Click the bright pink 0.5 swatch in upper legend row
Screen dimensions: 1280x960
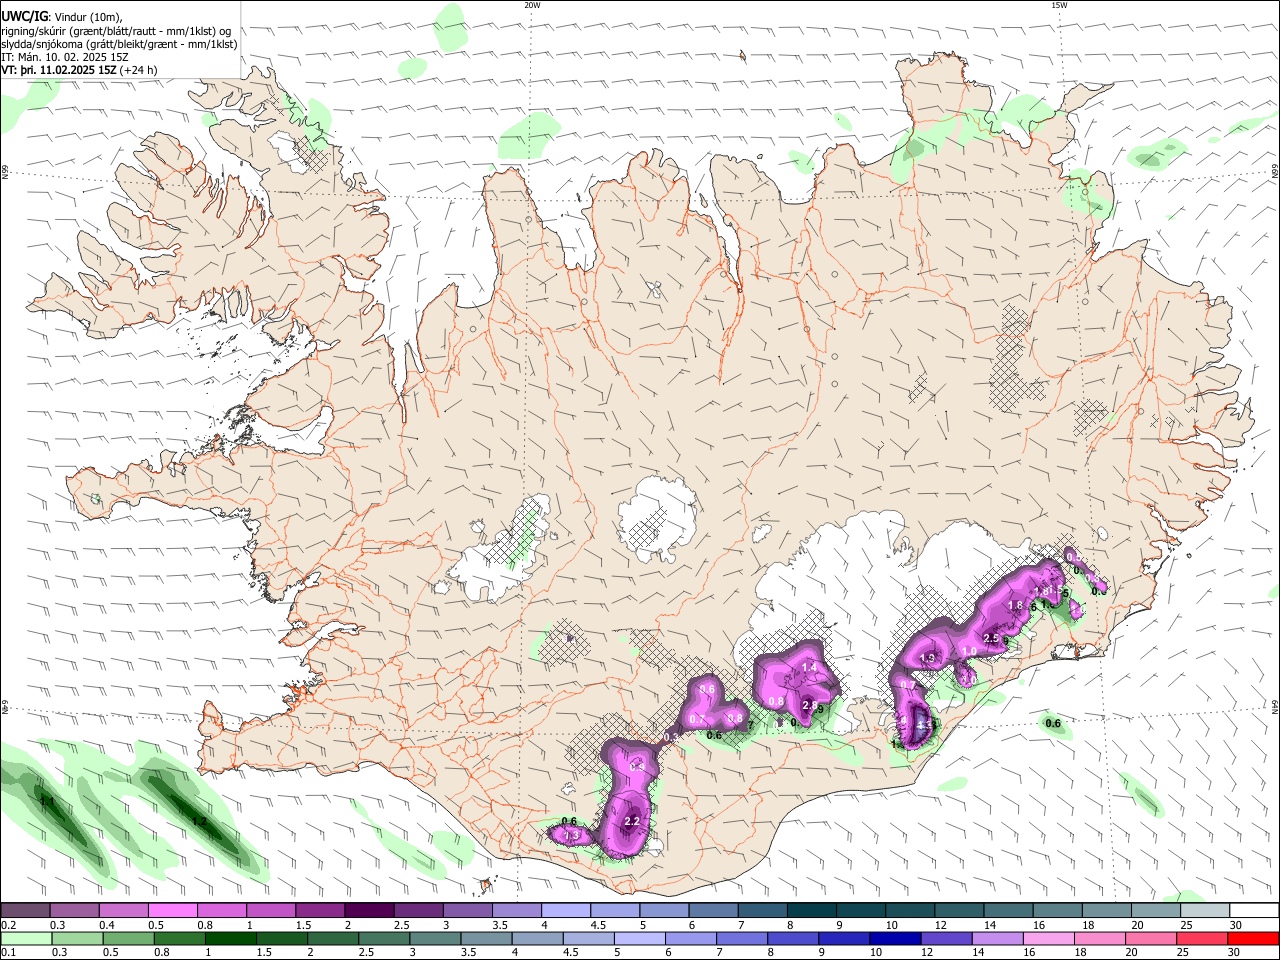click(173, 910)
